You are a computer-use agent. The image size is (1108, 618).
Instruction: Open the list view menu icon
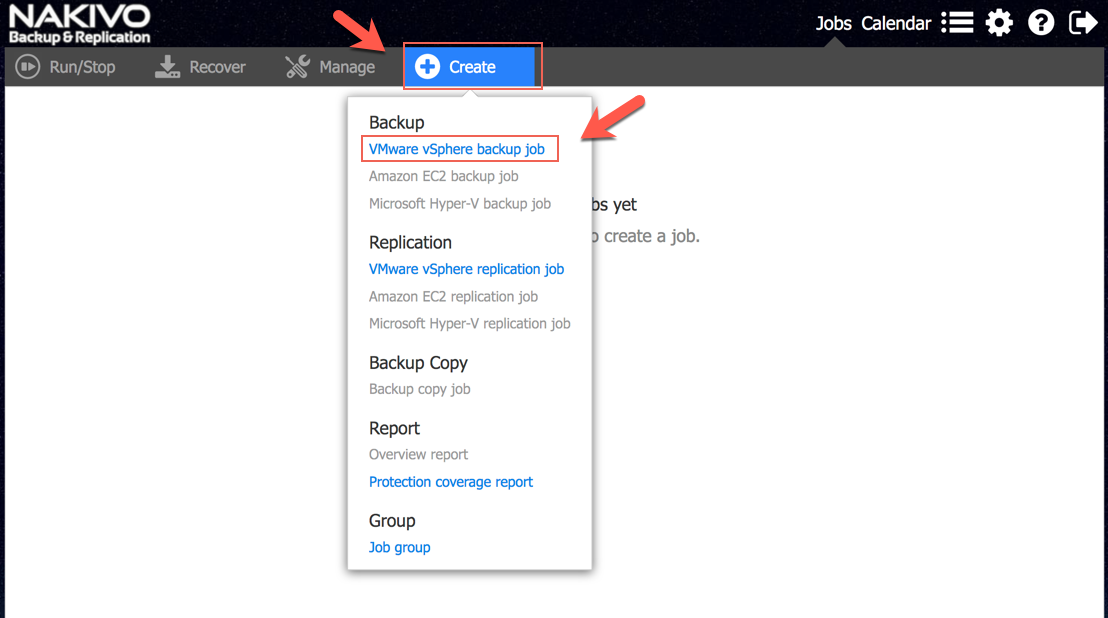point(957,23)
